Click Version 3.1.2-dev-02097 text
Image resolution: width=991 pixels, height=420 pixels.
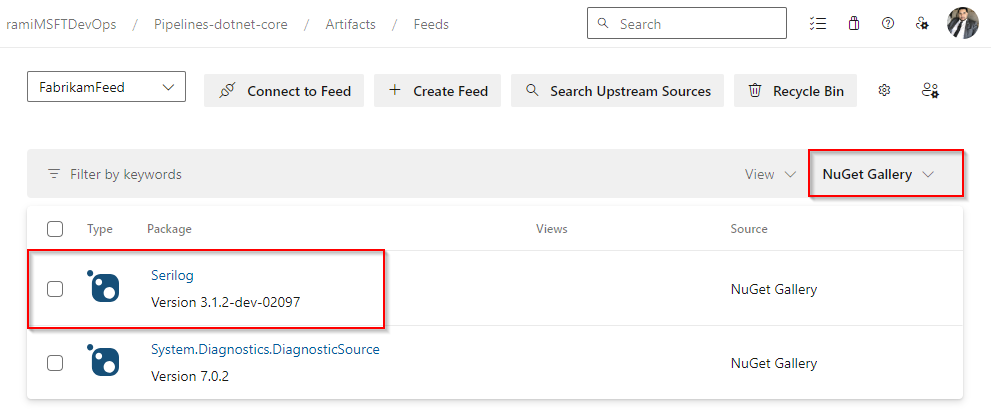226,303
